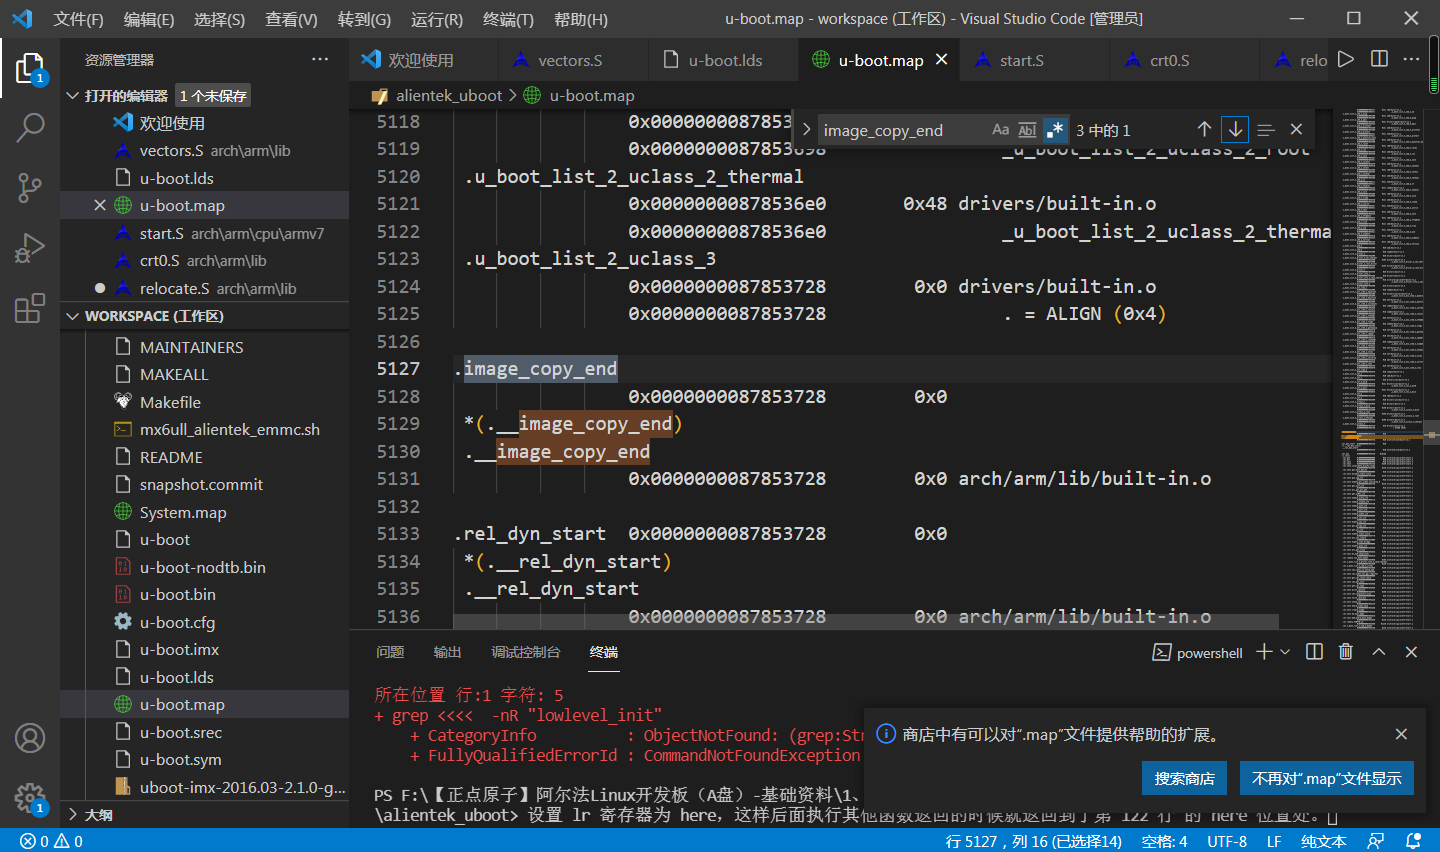Click don't show again for .map files
The width and height of the screenshot is (1440, 852).
[x=1326, y=778]
